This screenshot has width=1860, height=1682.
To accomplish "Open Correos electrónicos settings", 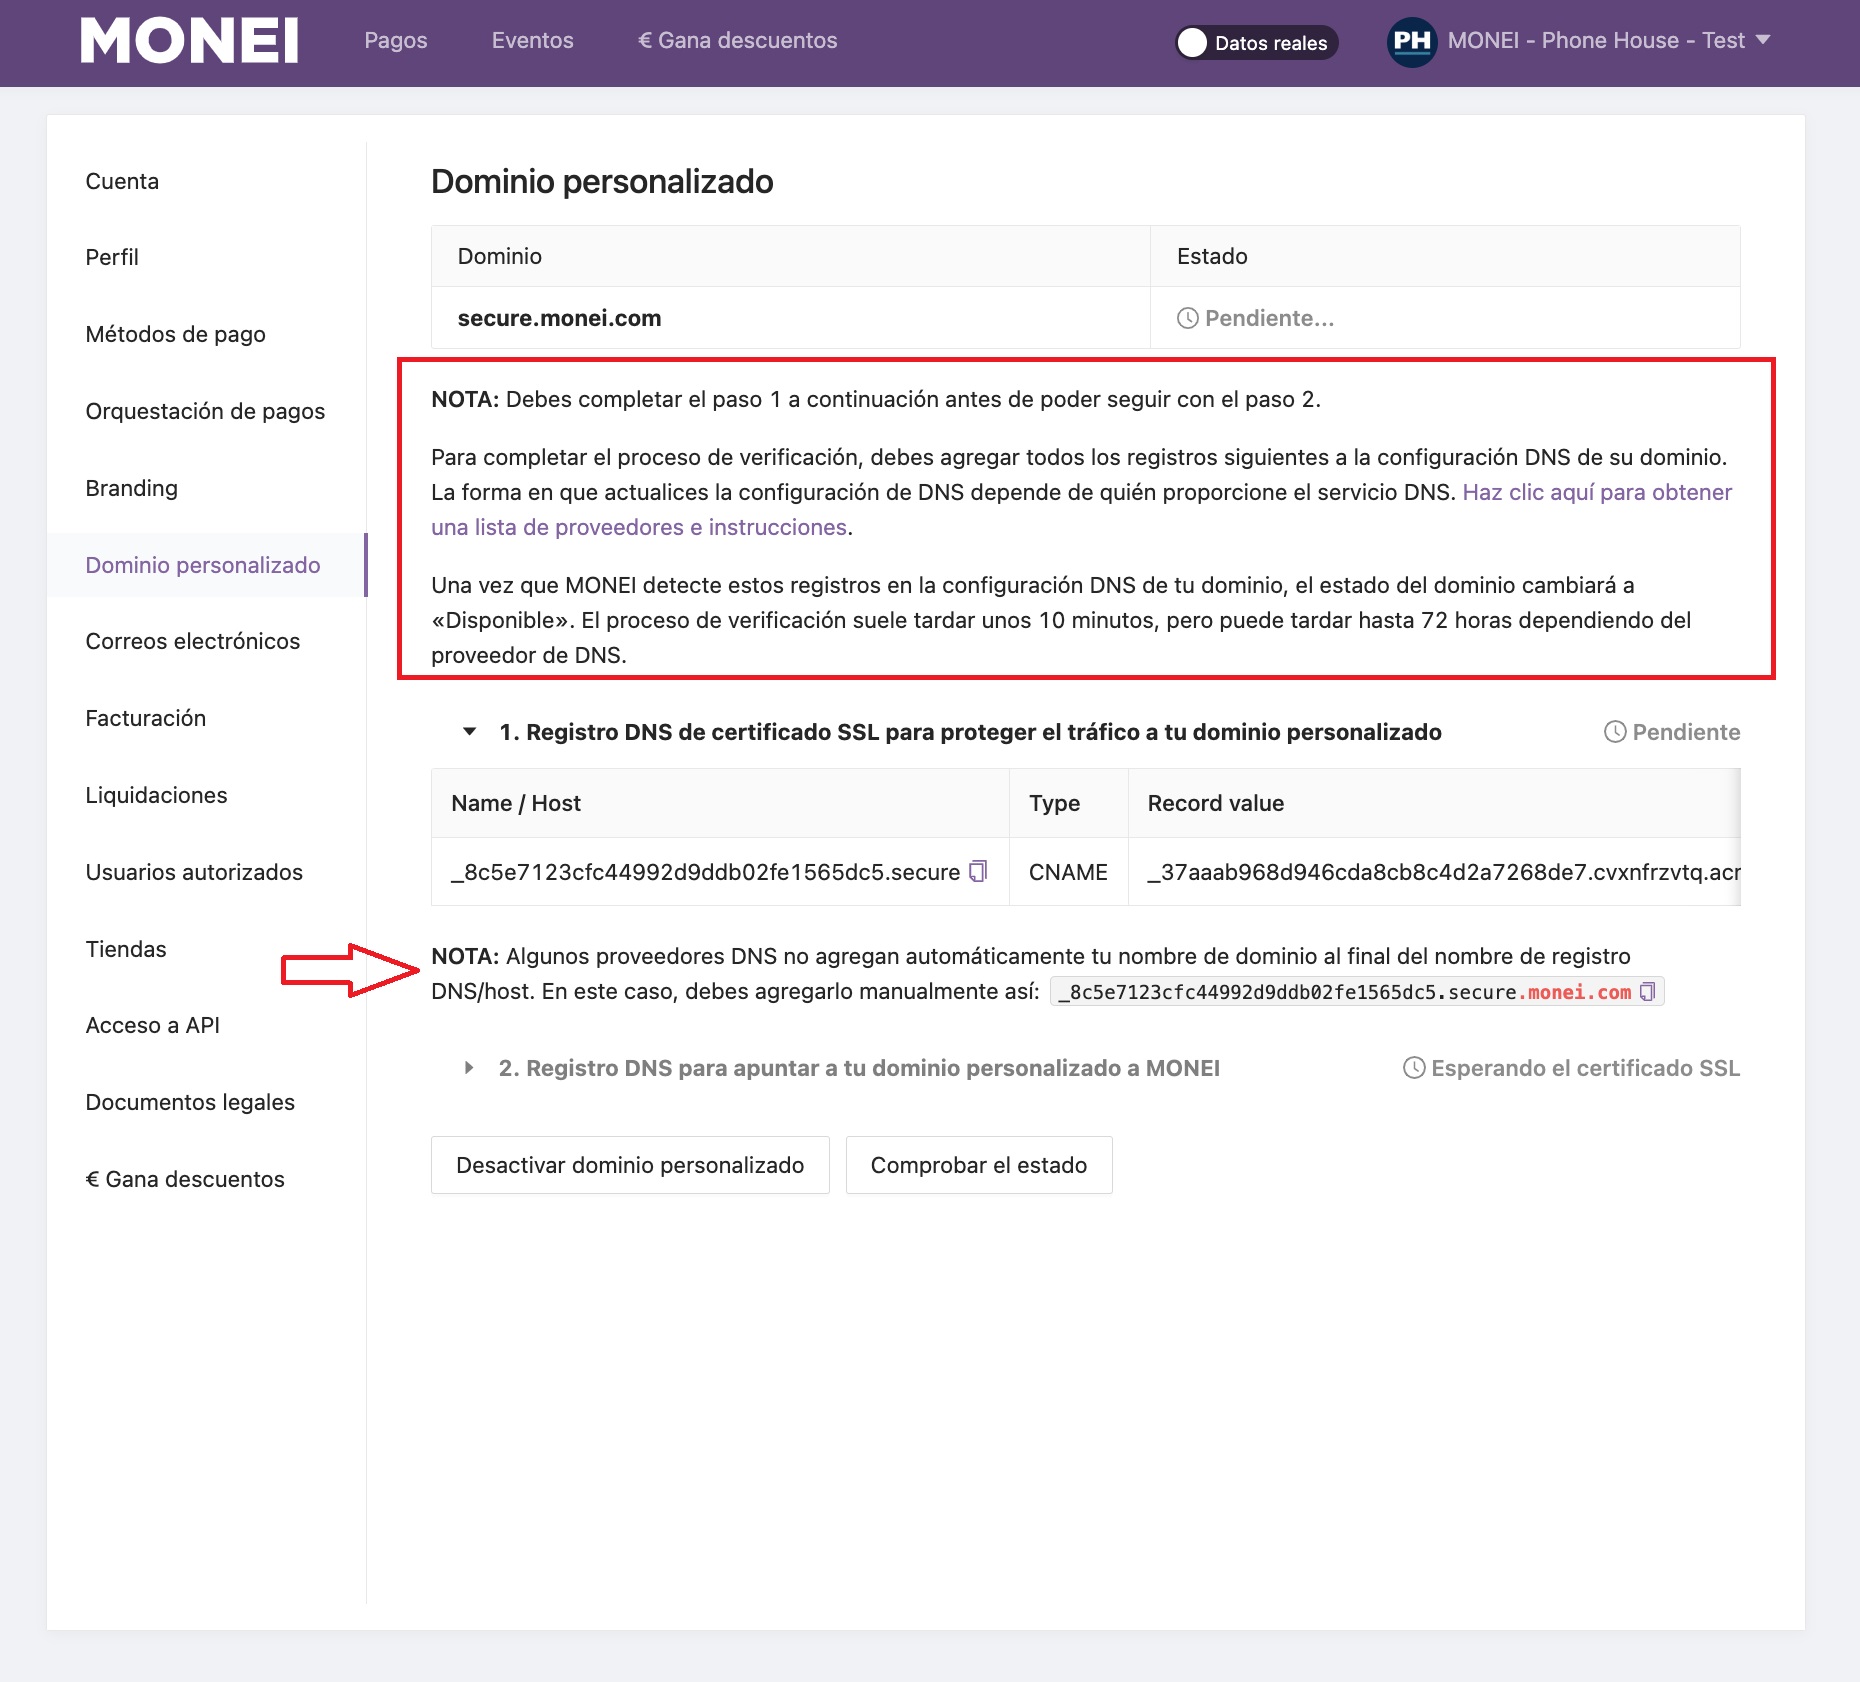I will 192,641.
